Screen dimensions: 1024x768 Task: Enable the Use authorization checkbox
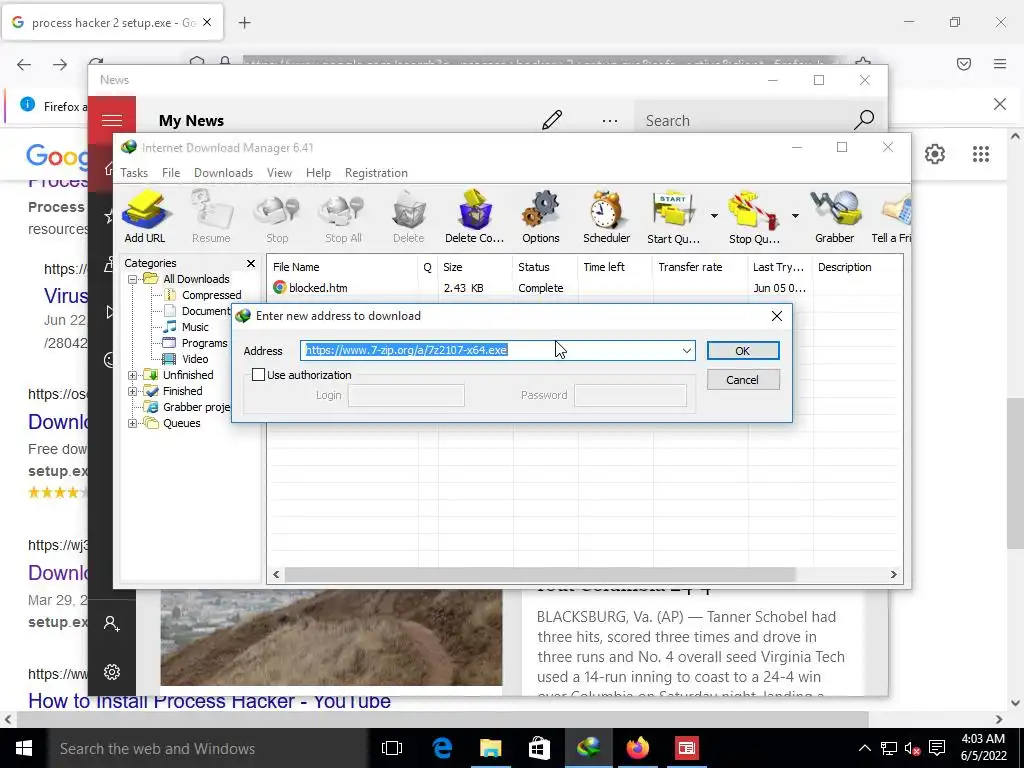pyautogui.click(x=259, y=375)
